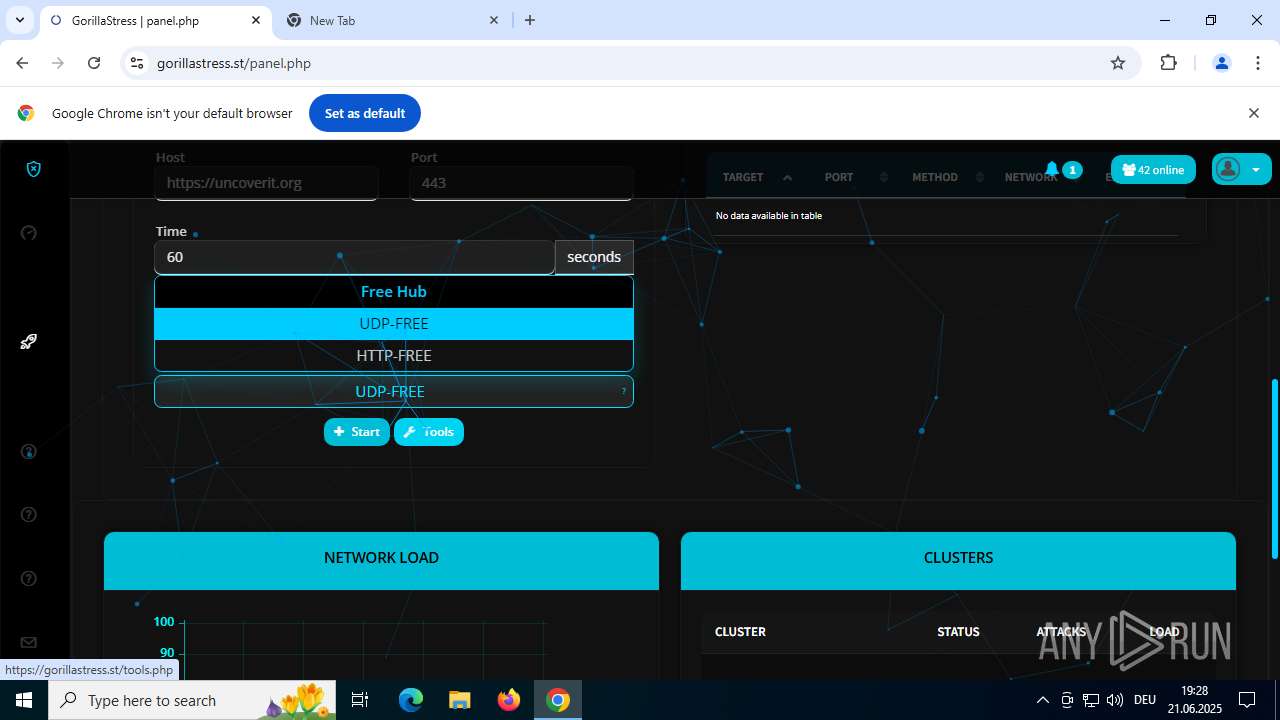Go back to previous page
1280x720 pixels.
[22, 63]
